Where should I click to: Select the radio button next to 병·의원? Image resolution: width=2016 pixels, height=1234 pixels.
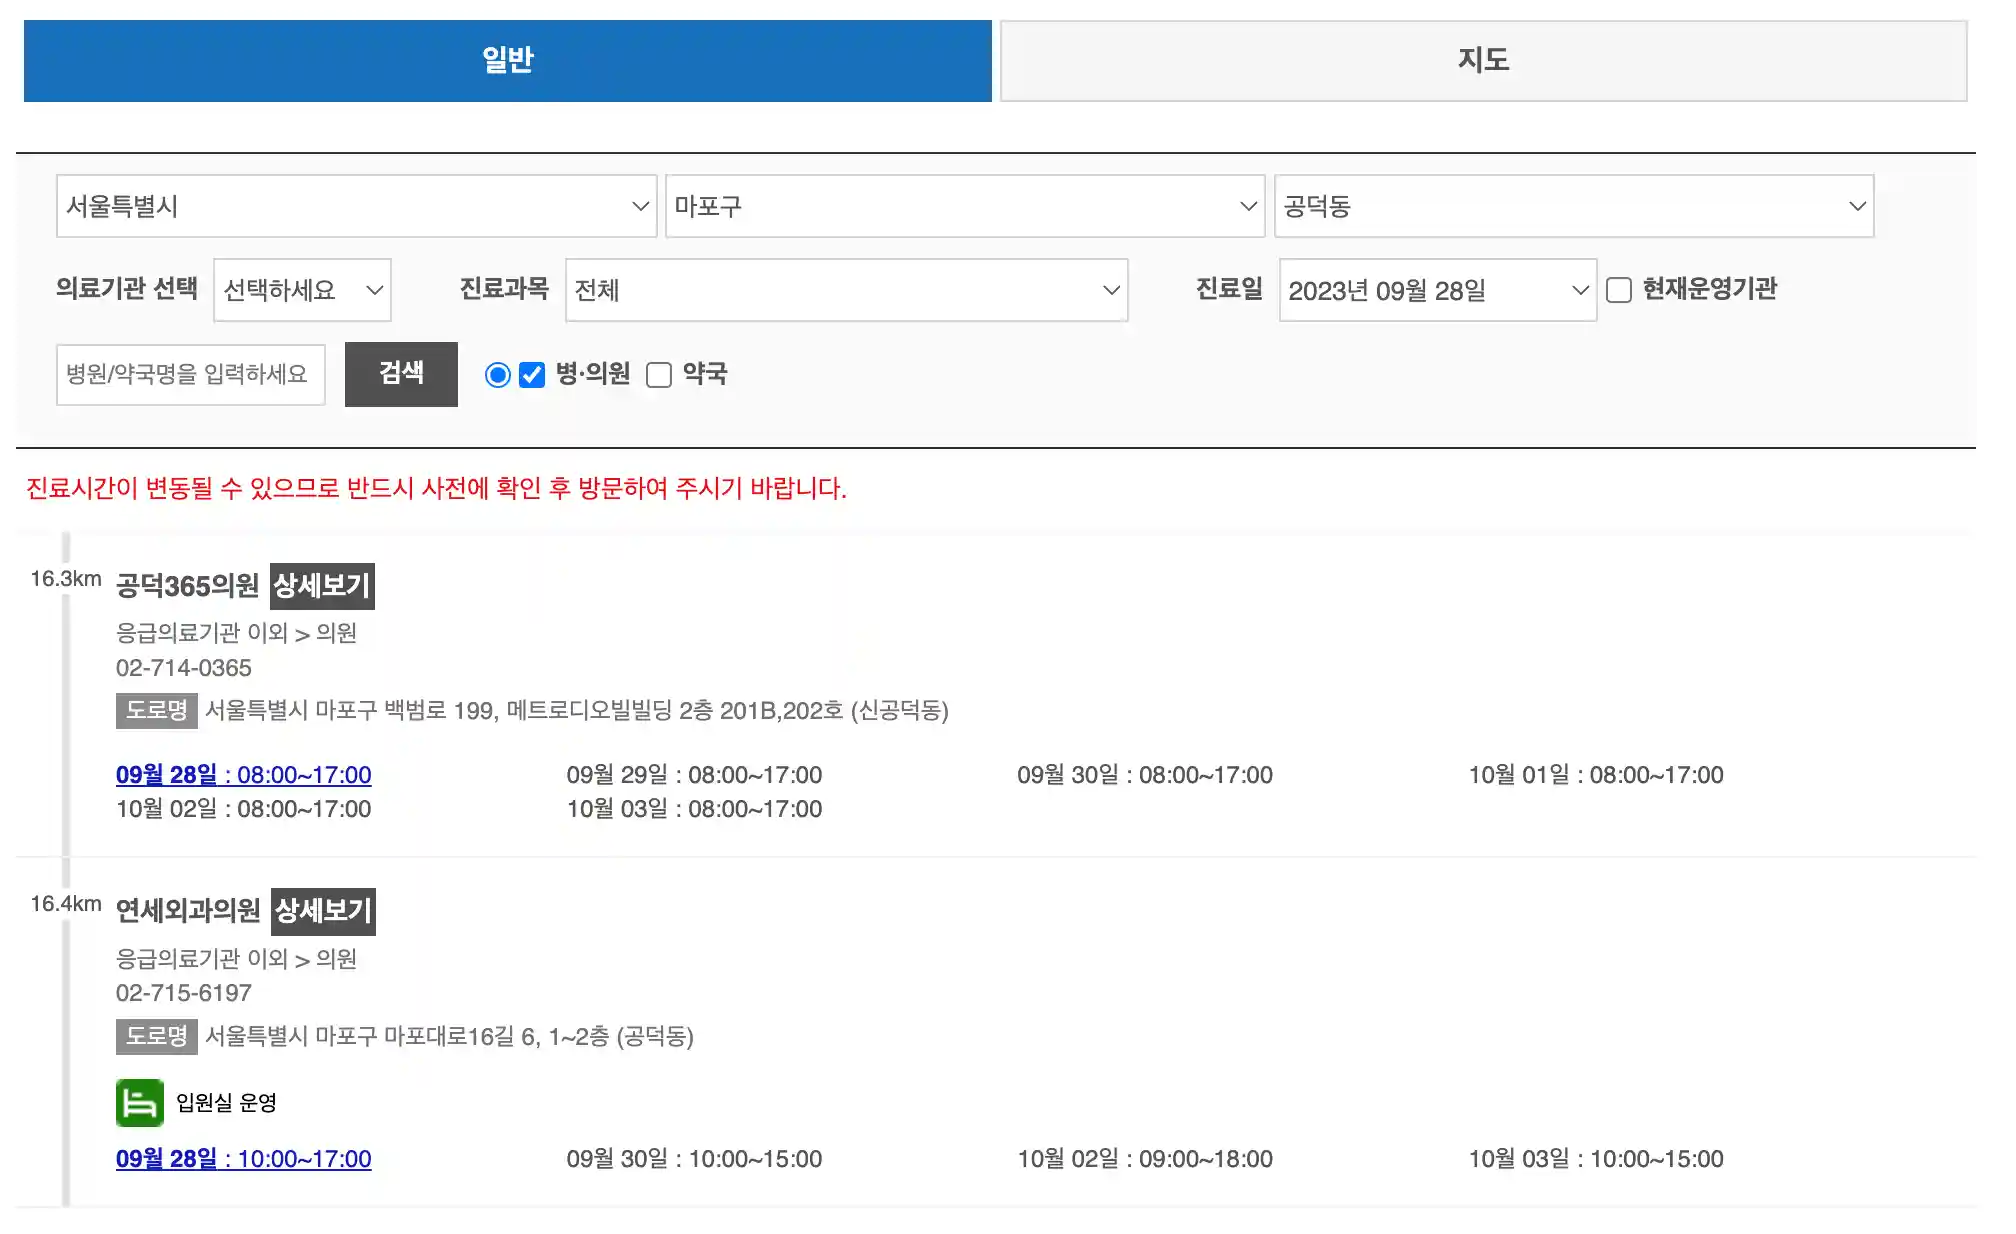[x=497, y=375]
